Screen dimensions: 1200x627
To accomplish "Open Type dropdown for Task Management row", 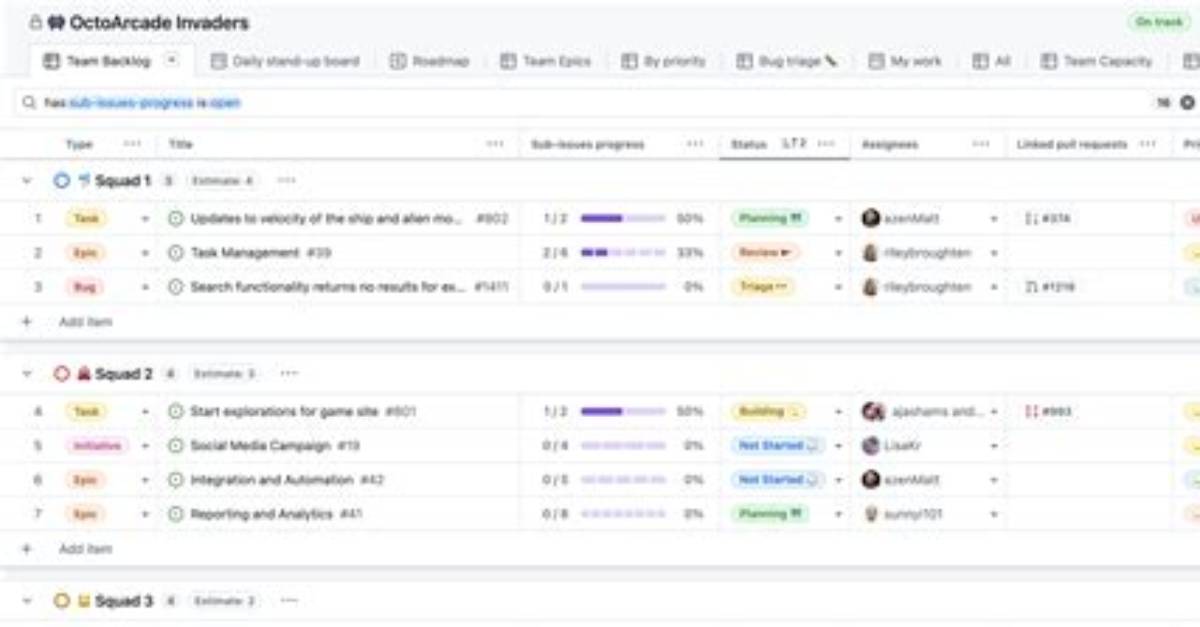I will 145,253.
